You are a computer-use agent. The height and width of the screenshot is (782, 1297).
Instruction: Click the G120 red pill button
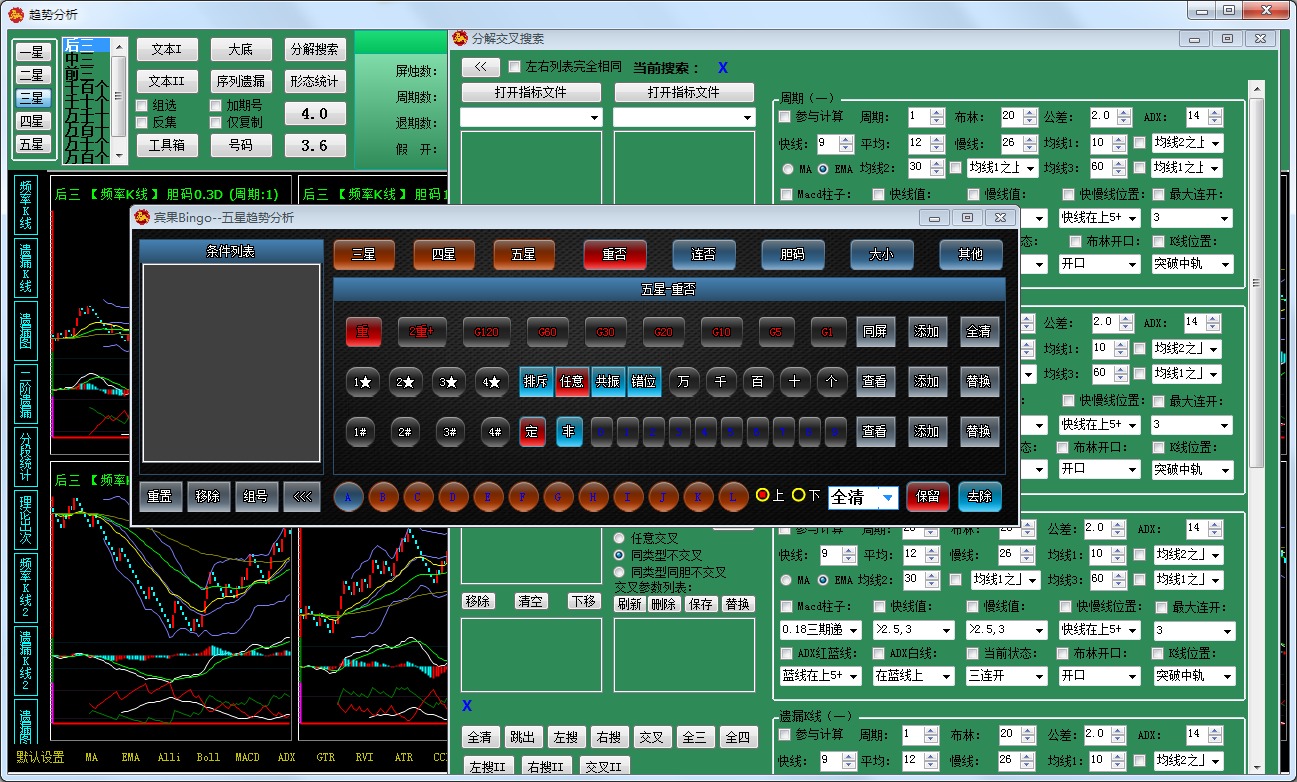(487, 332)
